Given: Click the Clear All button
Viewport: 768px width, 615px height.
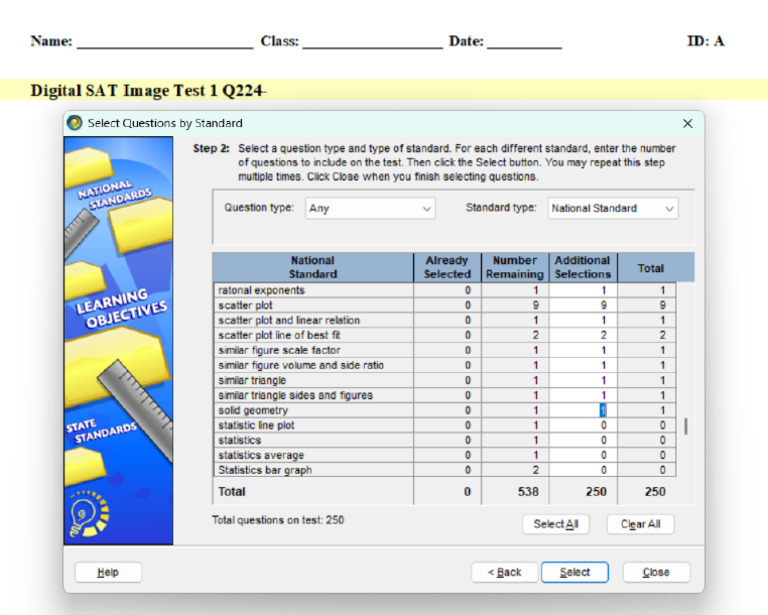Looking at the screenshot, I should tap(640, 524).
